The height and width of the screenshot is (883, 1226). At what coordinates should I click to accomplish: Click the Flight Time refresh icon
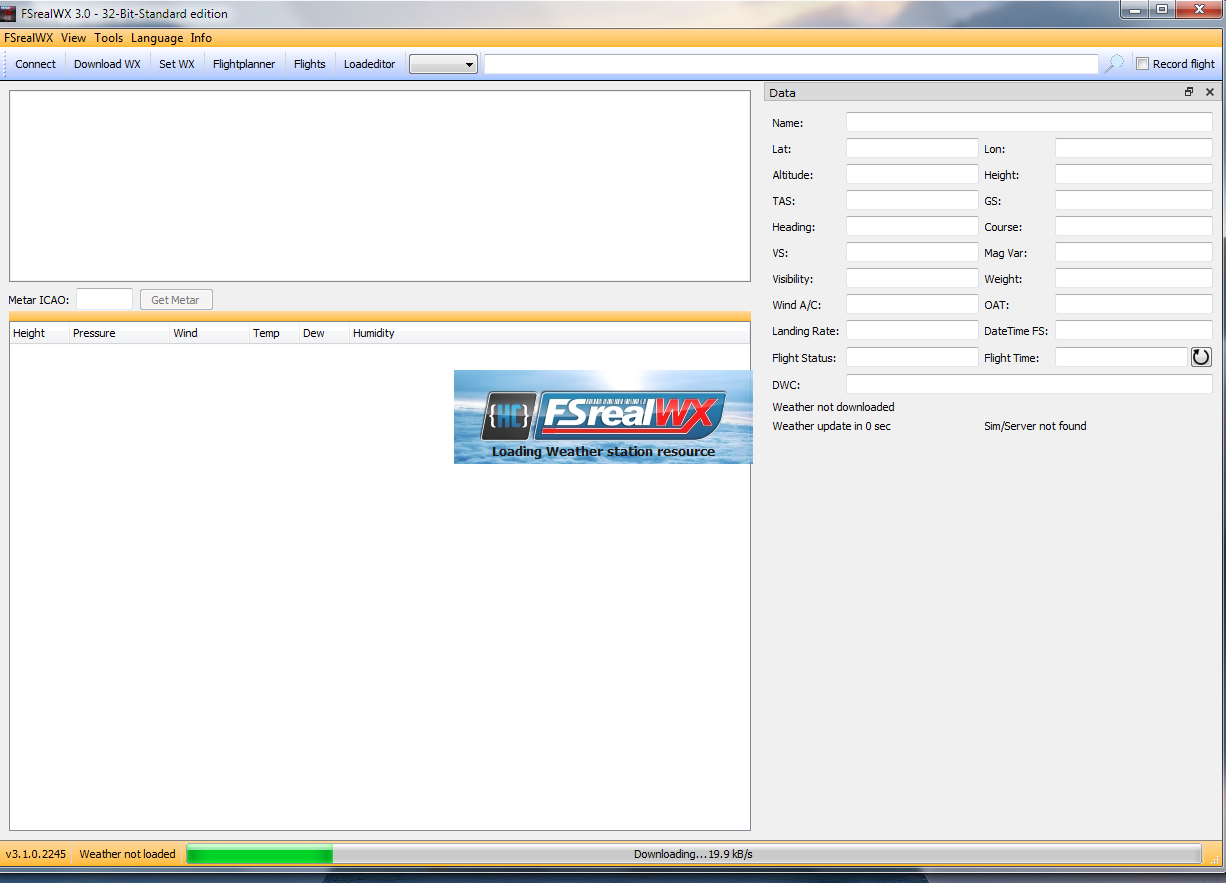point(1201,357)
